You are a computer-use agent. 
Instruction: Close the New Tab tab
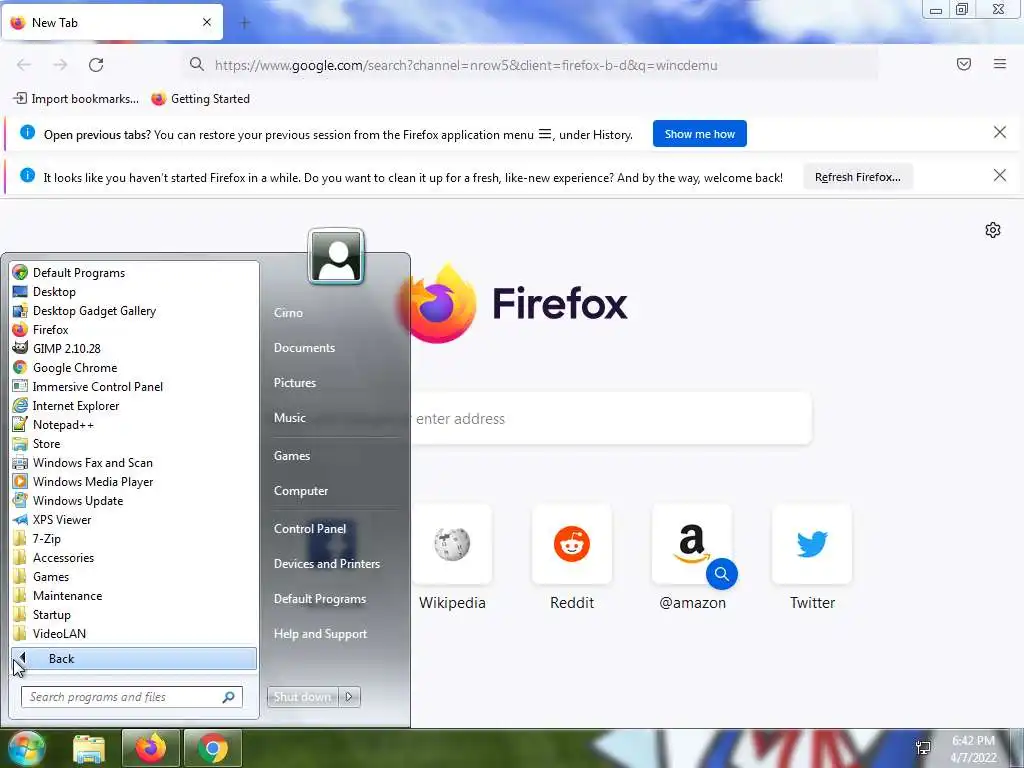[207, 22]
